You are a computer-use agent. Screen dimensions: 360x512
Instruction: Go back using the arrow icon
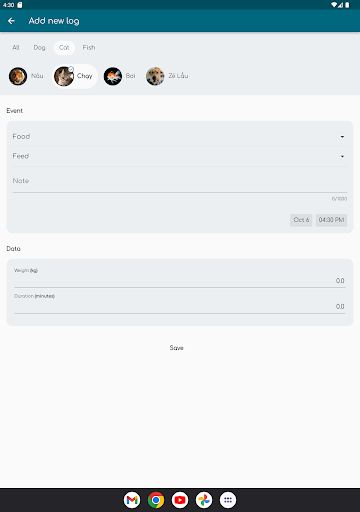[11, 21]
